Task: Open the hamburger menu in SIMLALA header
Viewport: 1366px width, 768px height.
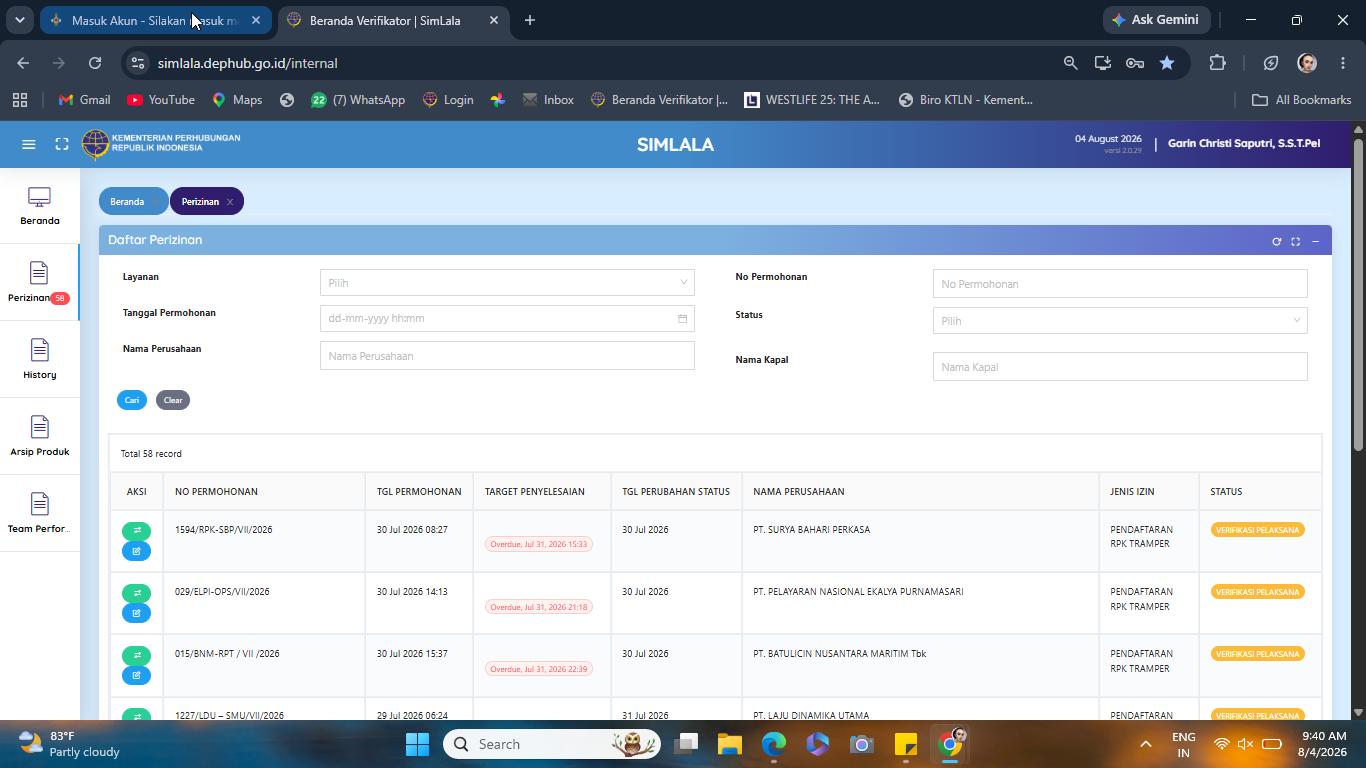Action: click(x=29, y=144)
